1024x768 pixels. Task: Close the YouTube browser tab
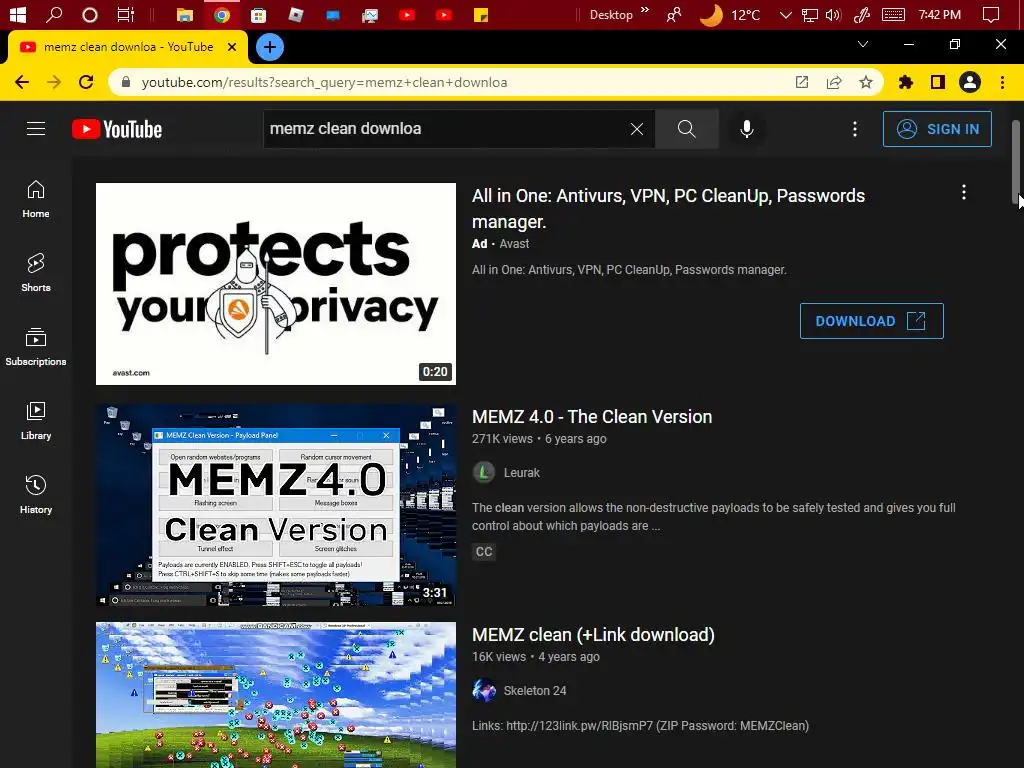232,47
